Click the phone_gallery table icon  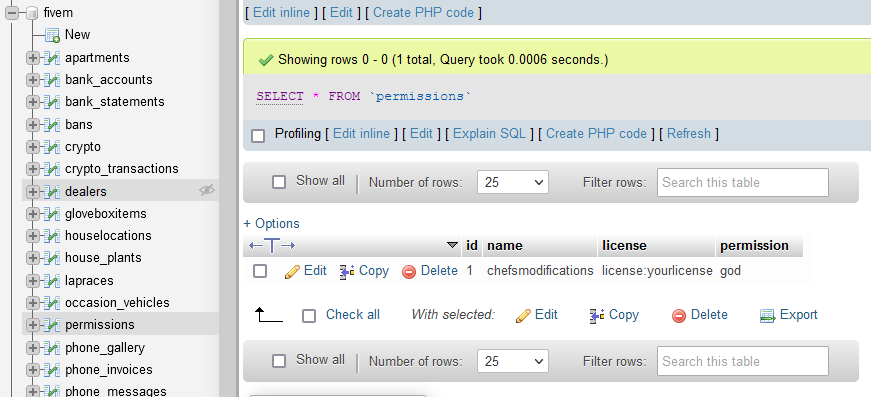(x=52, y=348)
